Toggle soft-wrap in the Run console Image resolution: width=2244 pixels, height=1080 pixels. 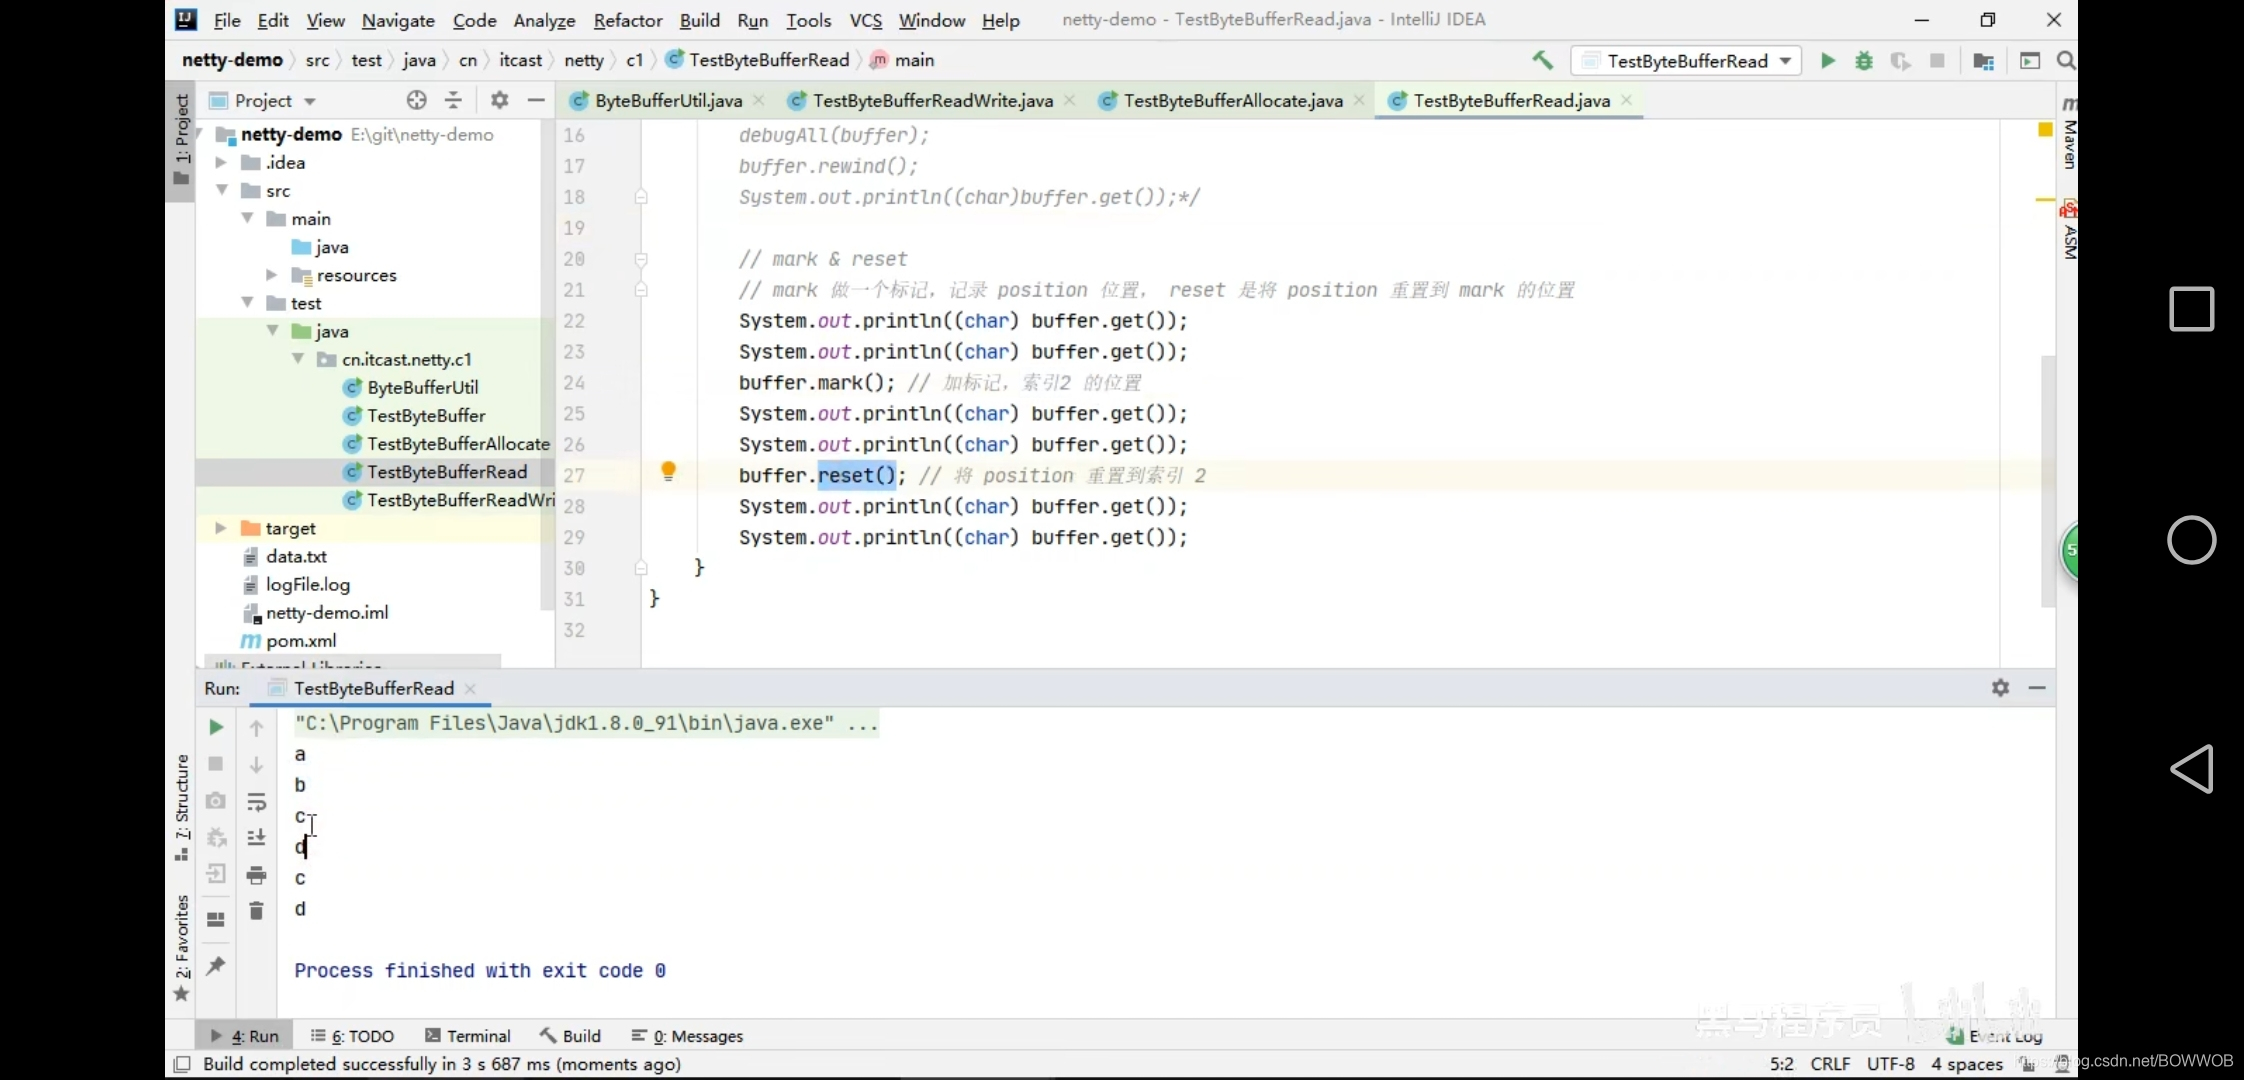click(256, 802)
